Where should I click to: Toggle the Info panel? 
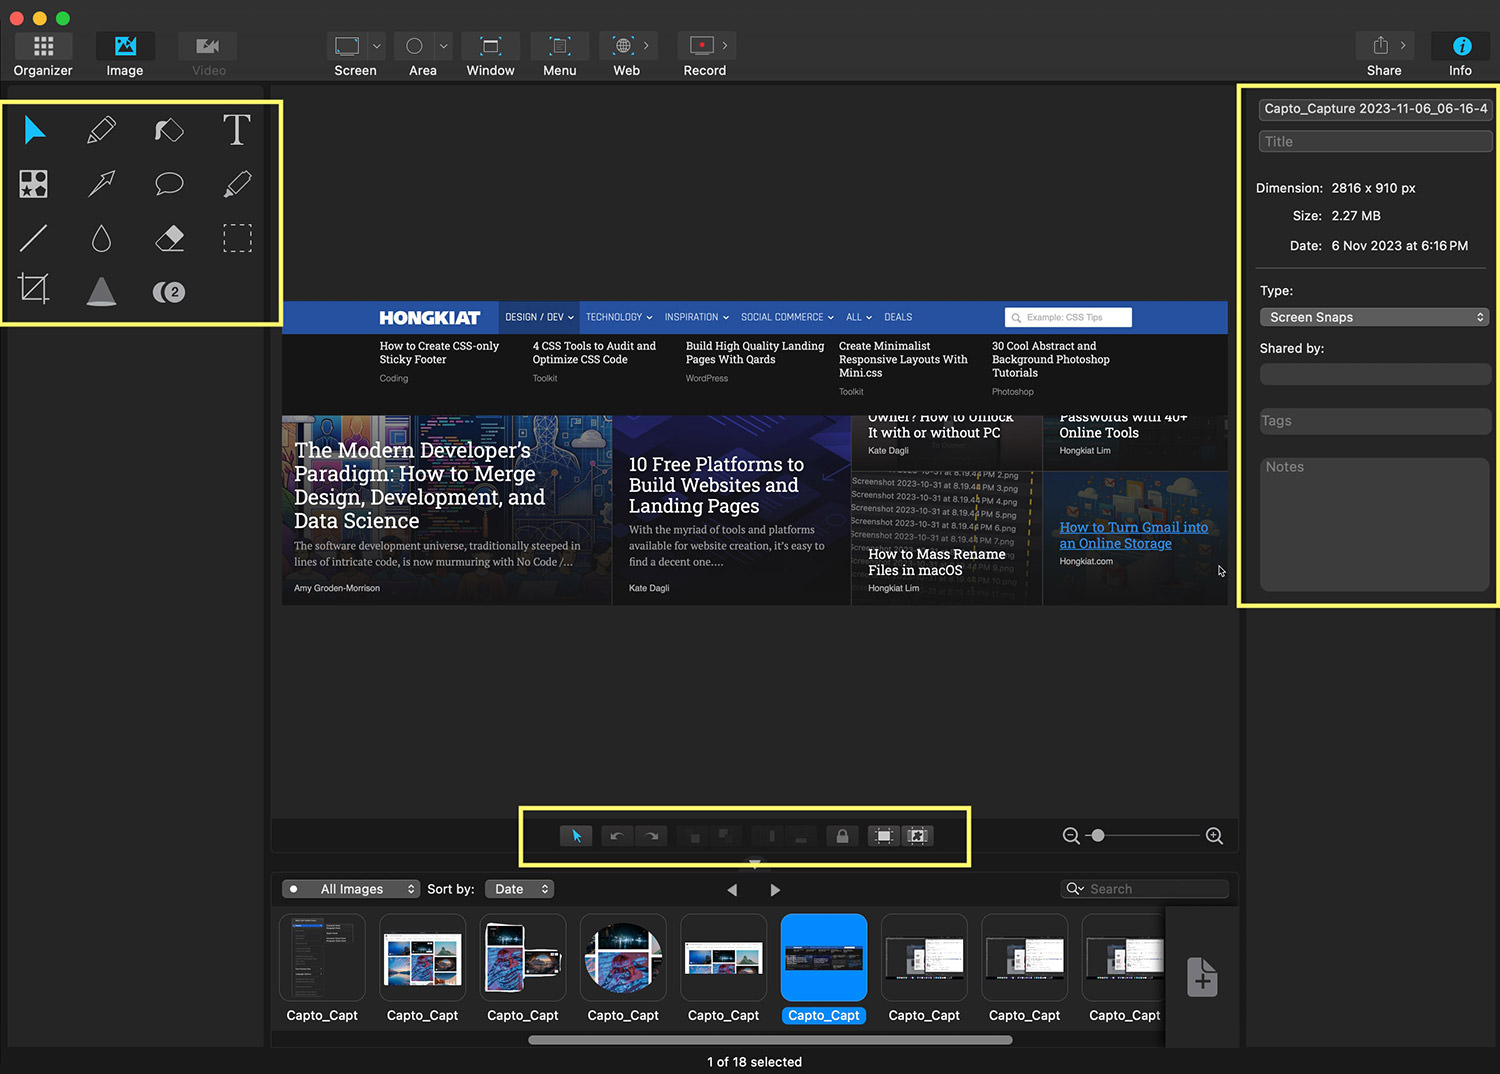pos(1461,56)
